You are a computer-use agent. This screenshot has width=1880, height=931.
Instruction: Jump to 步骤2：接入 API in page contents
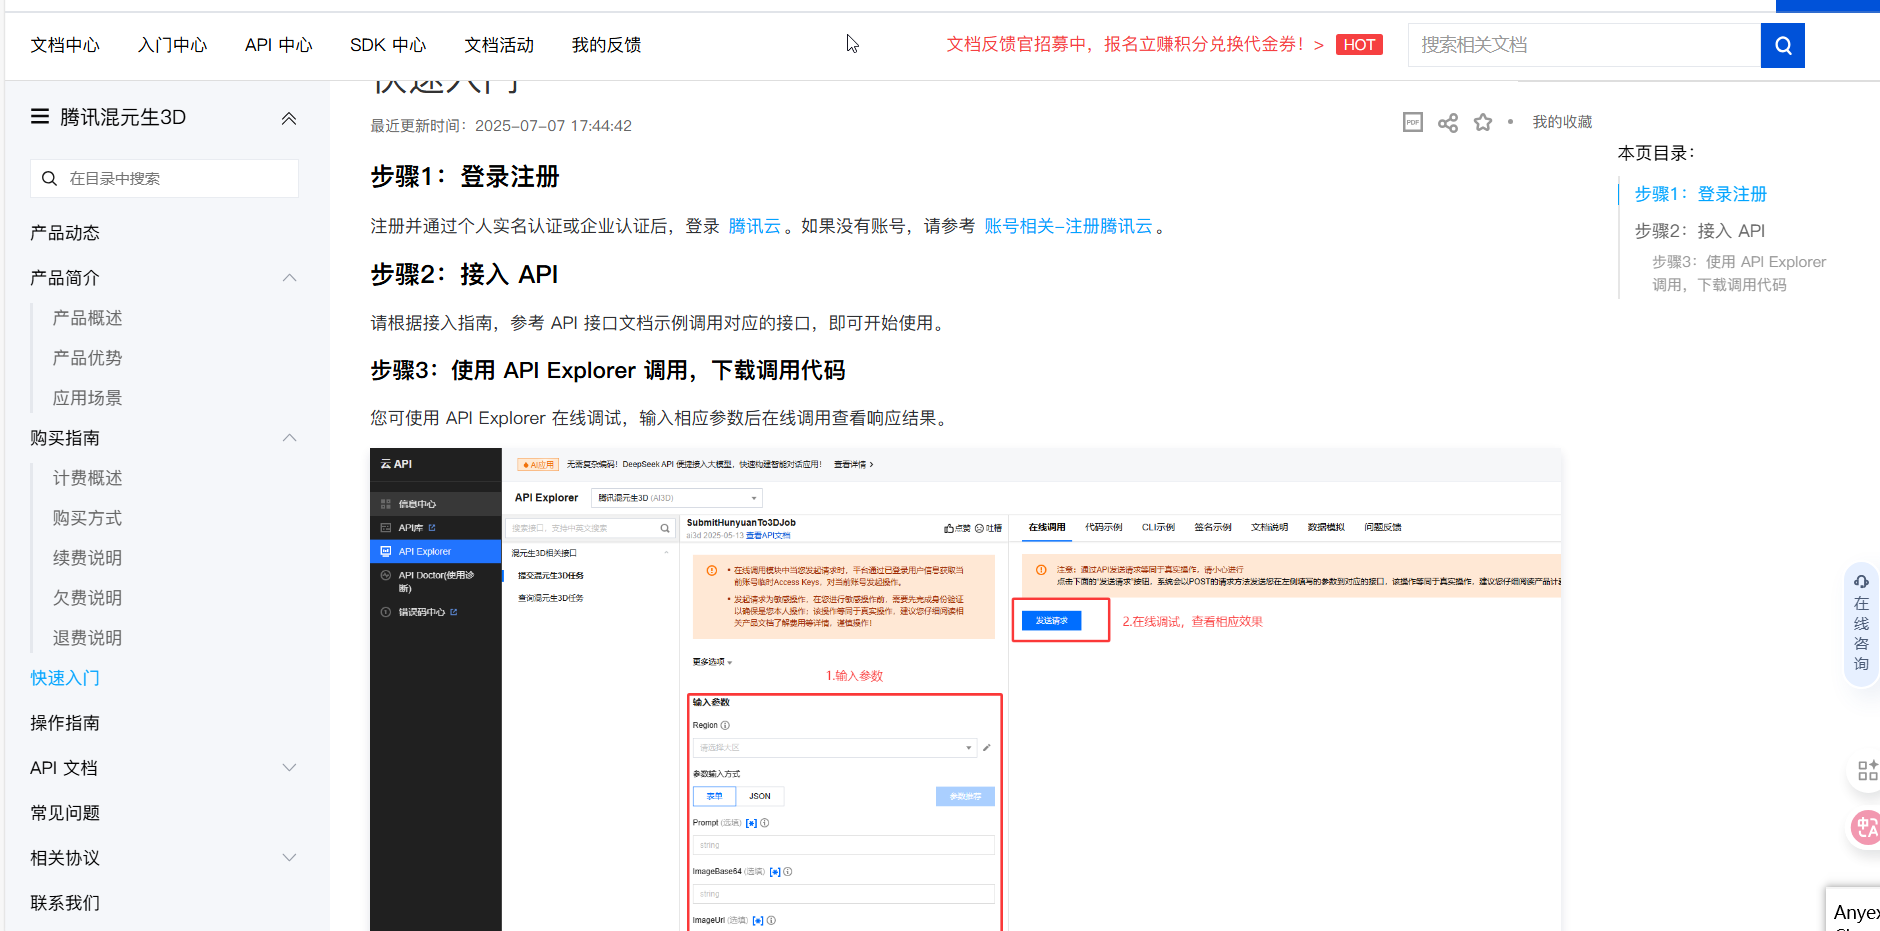click(x=1699, y=231)
